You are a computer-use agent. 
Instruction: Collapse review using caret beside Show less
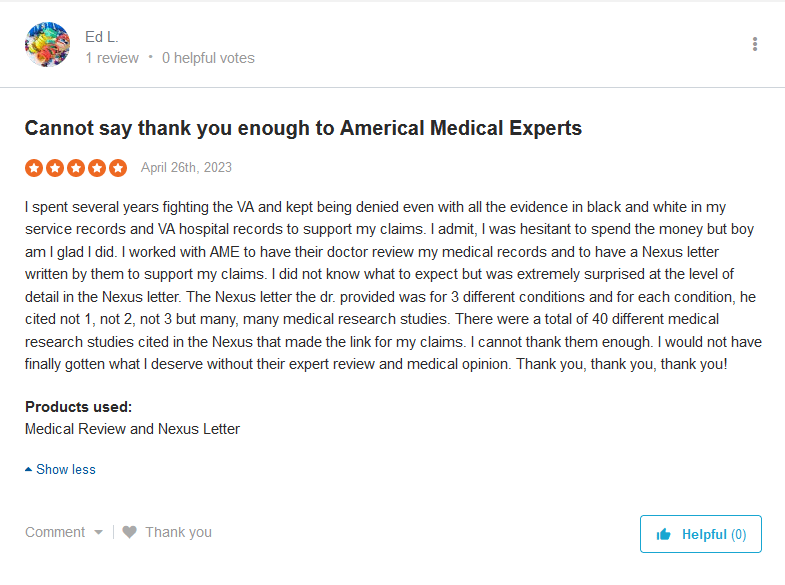pos(29,469)
